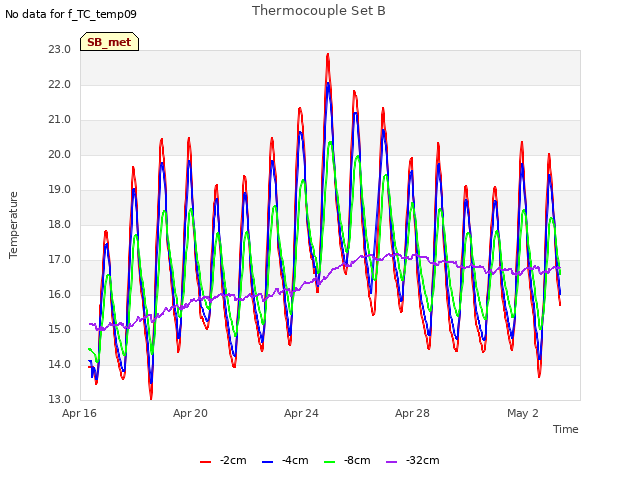Click the Apr 20 x-axis tick label
640x480 pixels.
(x=190, y=413)
